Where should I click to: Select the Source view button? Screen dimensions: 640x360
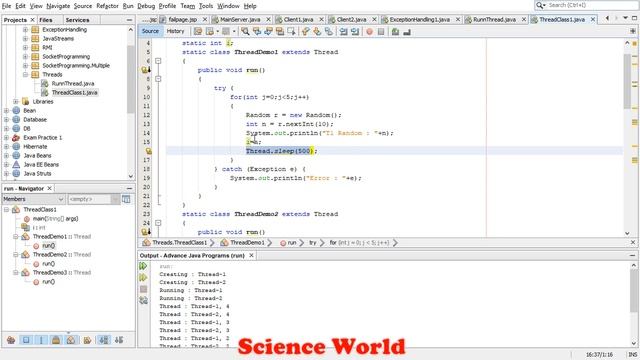(x=150, y=31)
